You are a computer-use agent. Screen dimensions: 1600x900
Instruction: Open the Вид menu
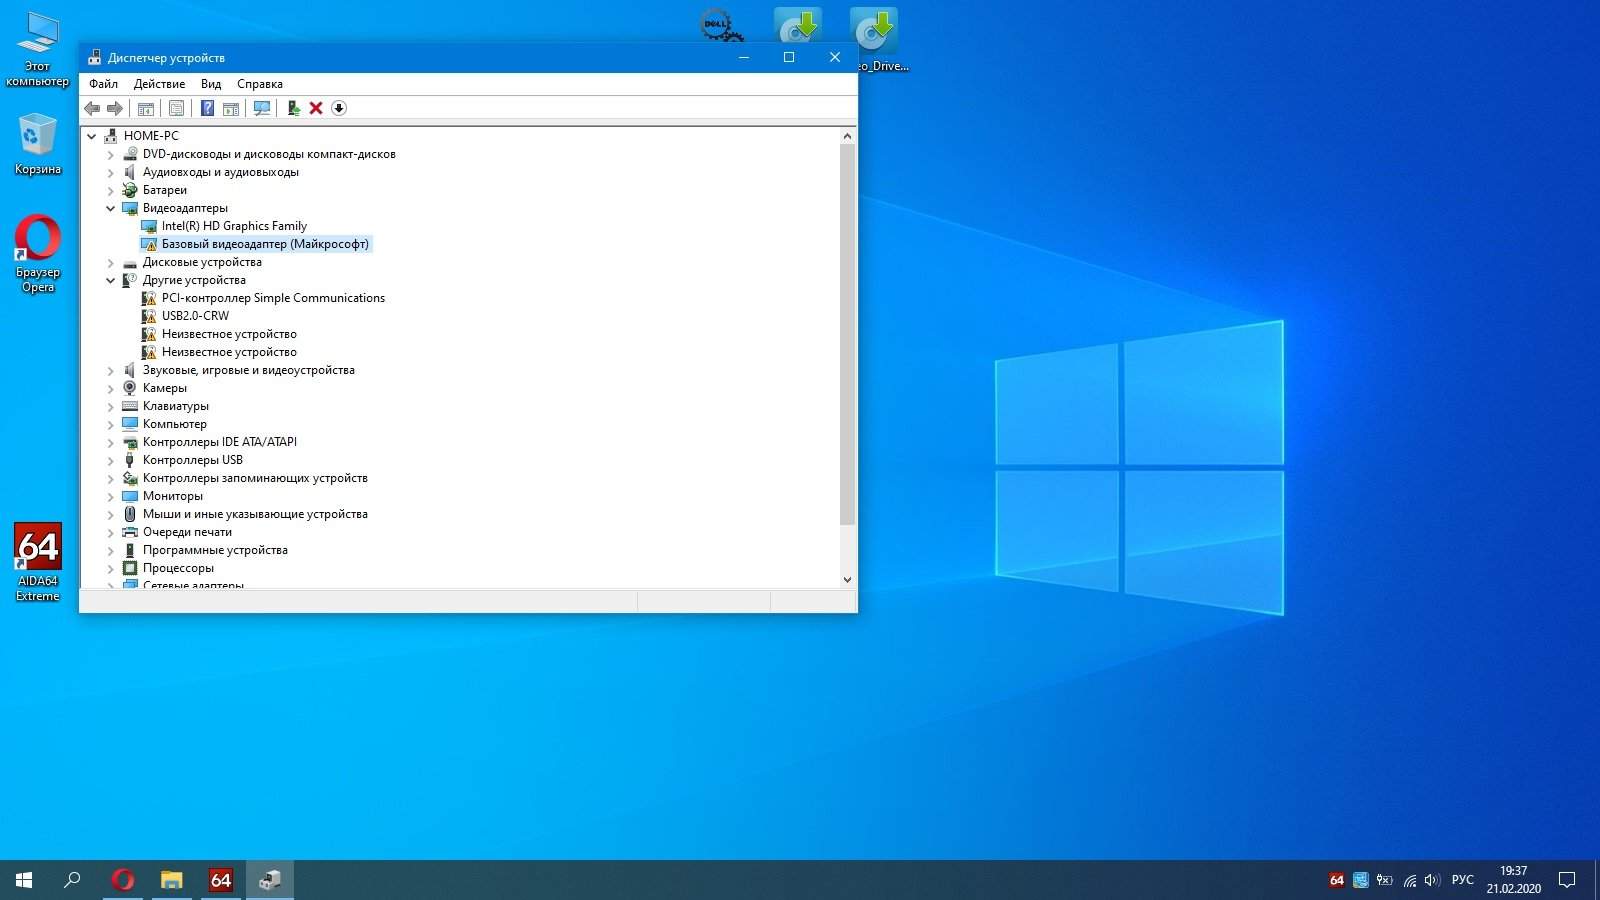click(210, 84)
